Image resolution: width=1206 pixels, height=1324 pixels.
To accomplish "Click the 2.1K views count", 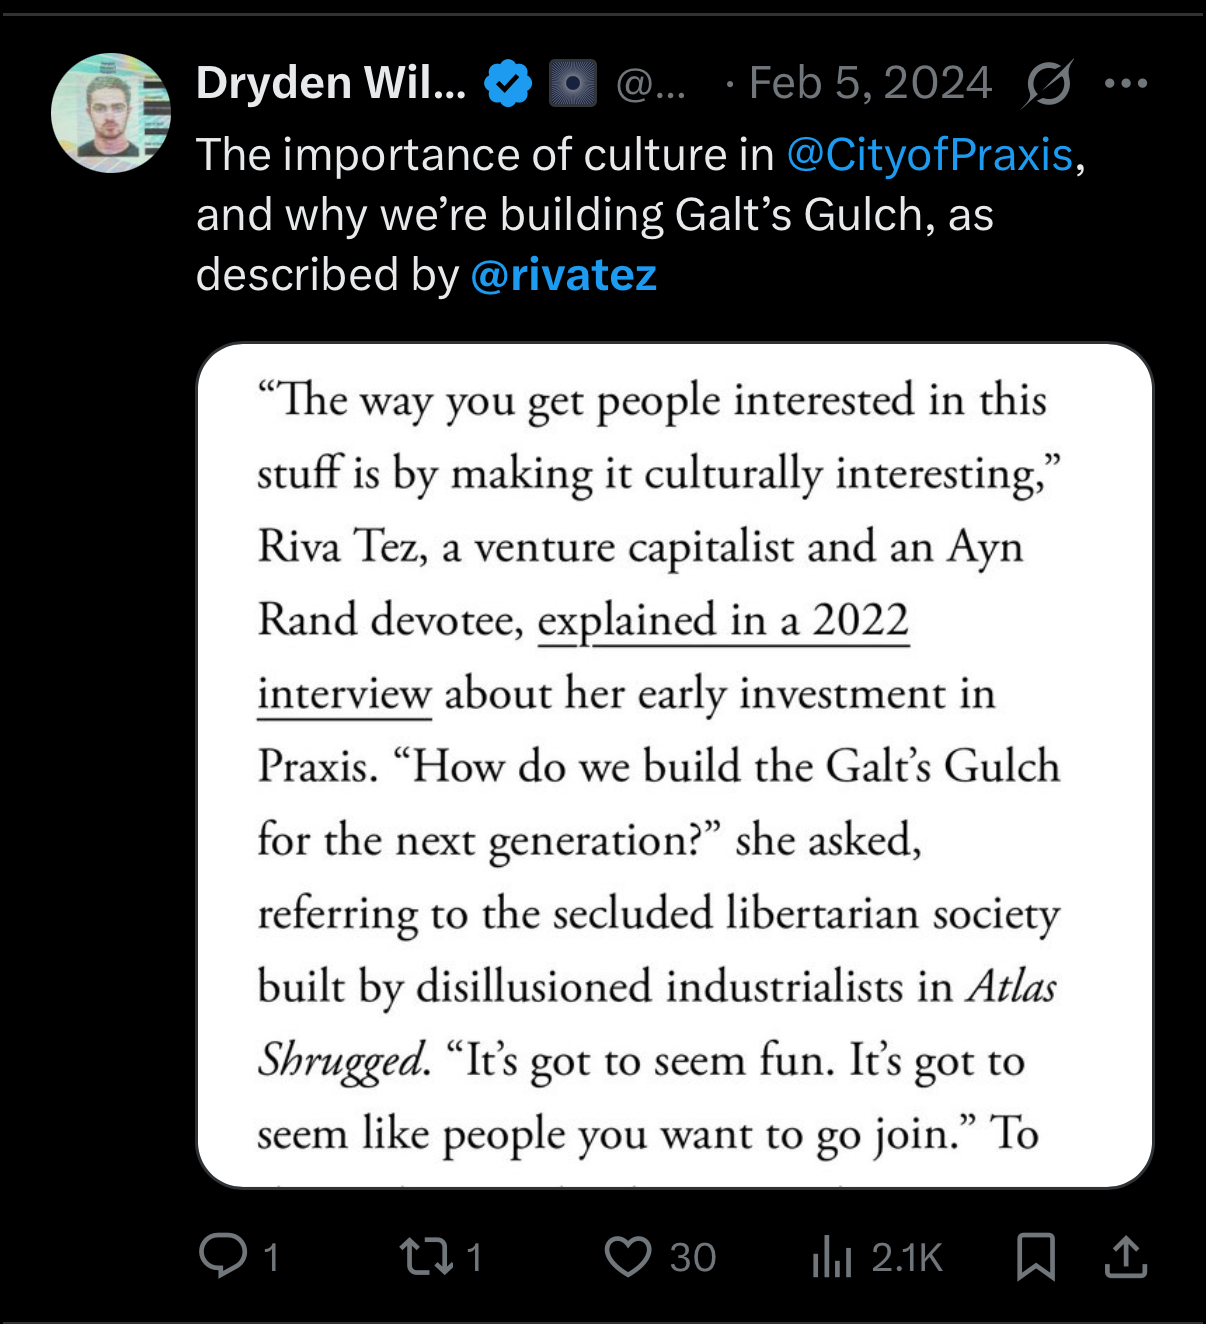I will coord(907,1257).
